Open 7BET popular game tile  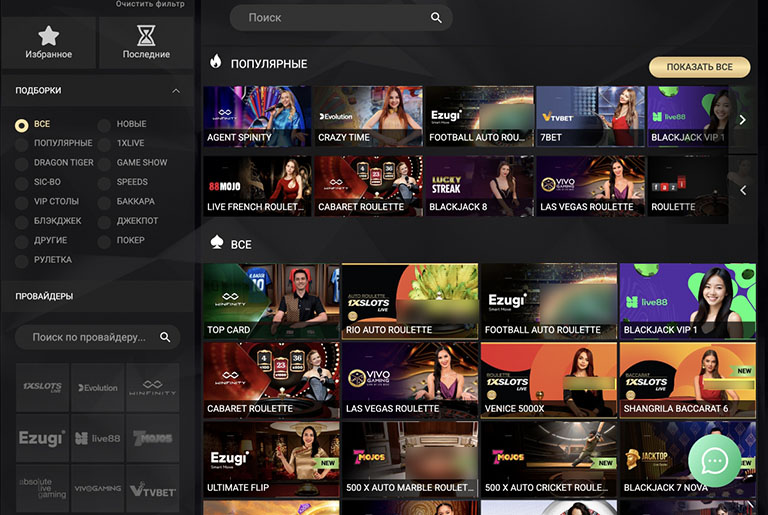[591, 116]
